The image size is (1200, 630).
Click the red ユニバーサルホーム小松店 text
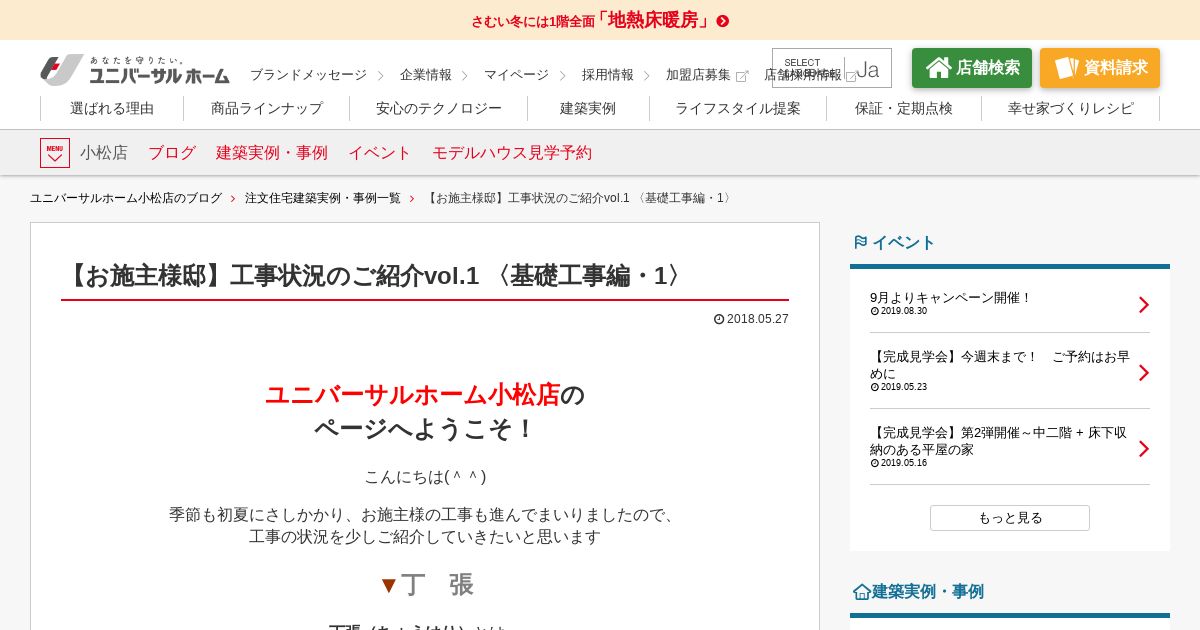412,395
